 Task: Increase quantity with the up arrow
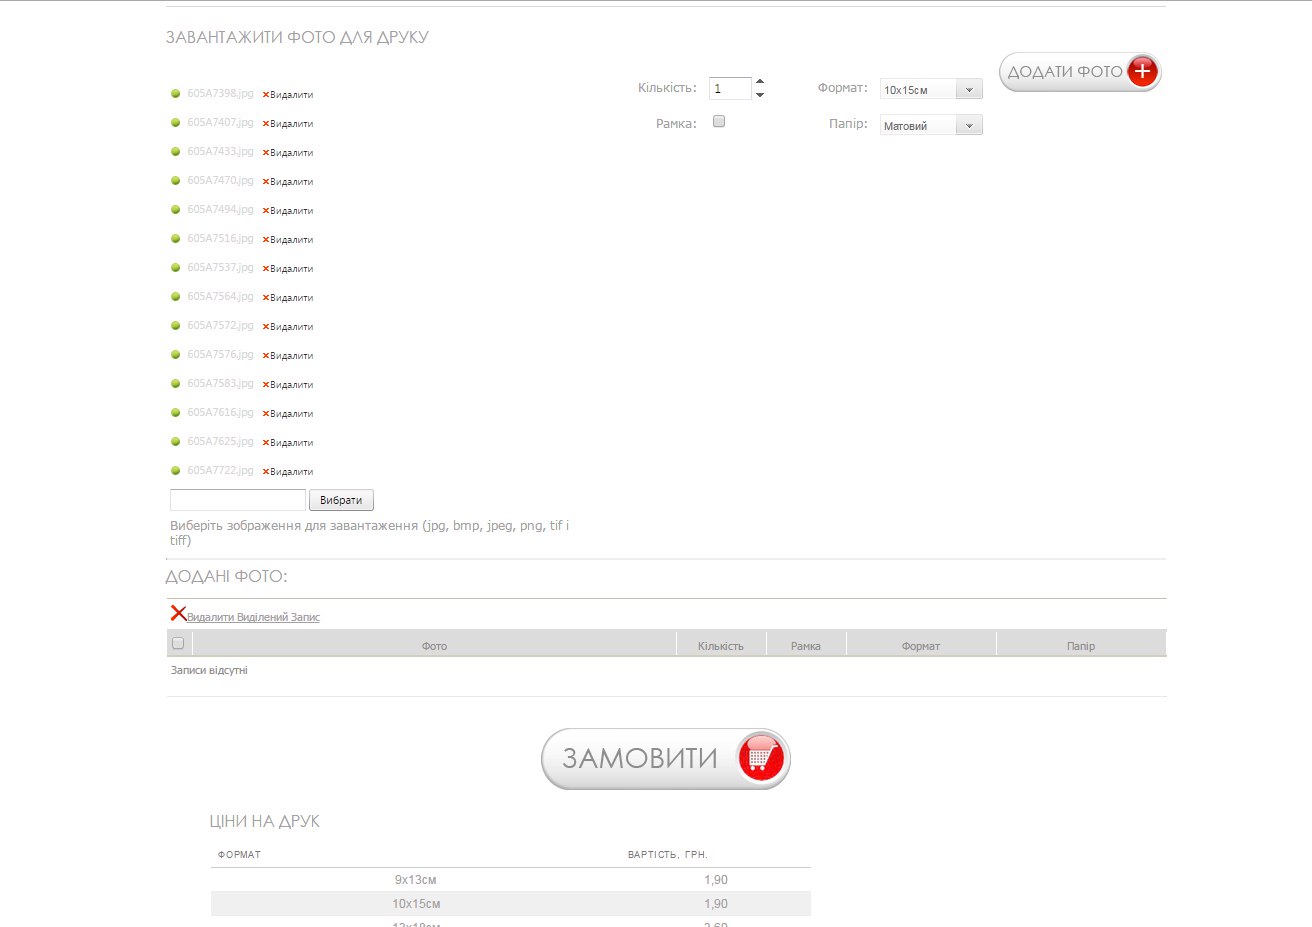[x=760, y=81]
